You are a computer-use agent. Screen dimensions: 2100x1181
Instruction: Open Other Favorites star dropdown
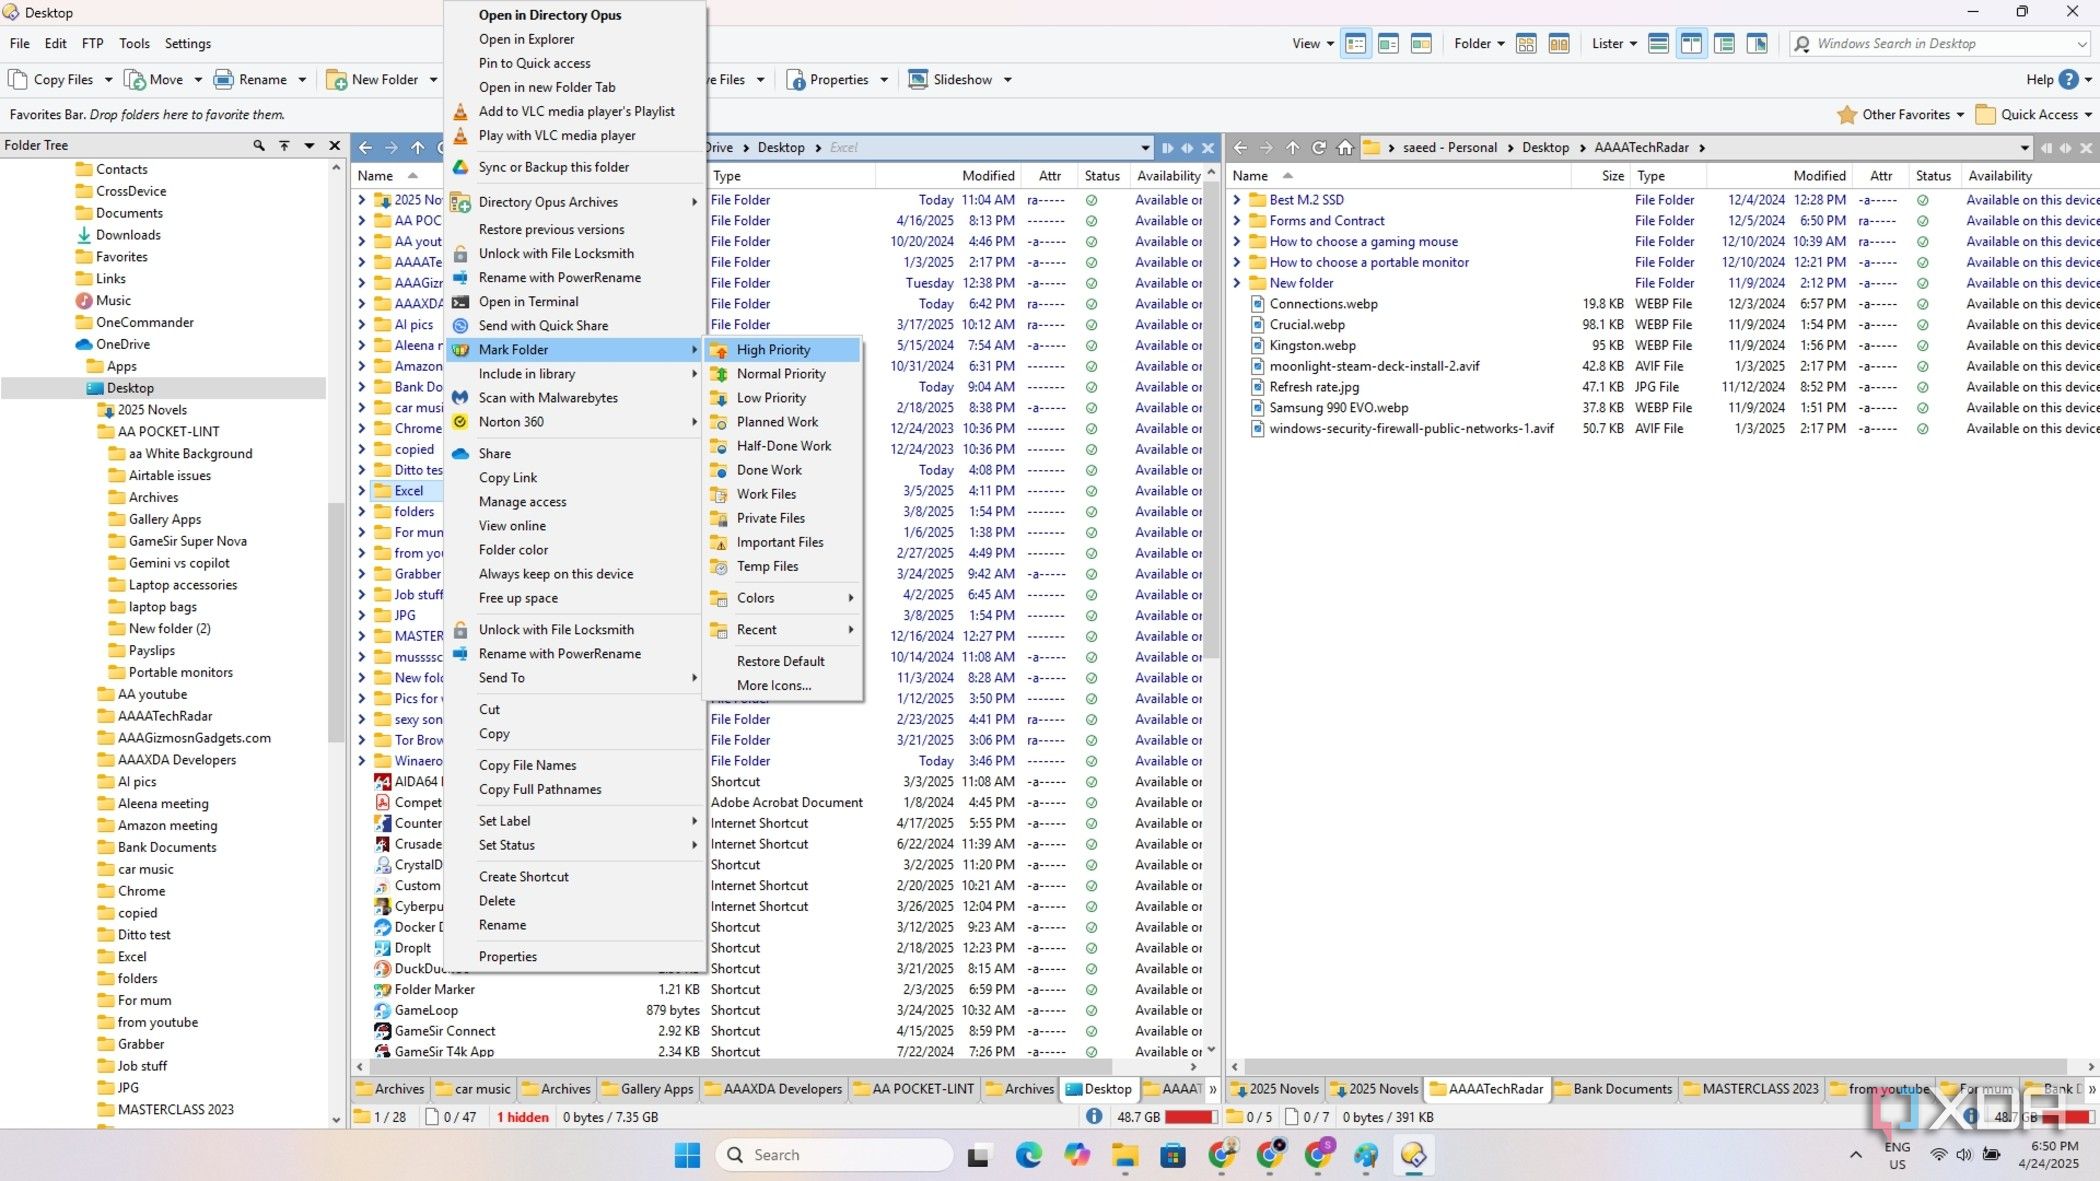click(1900, 114)
